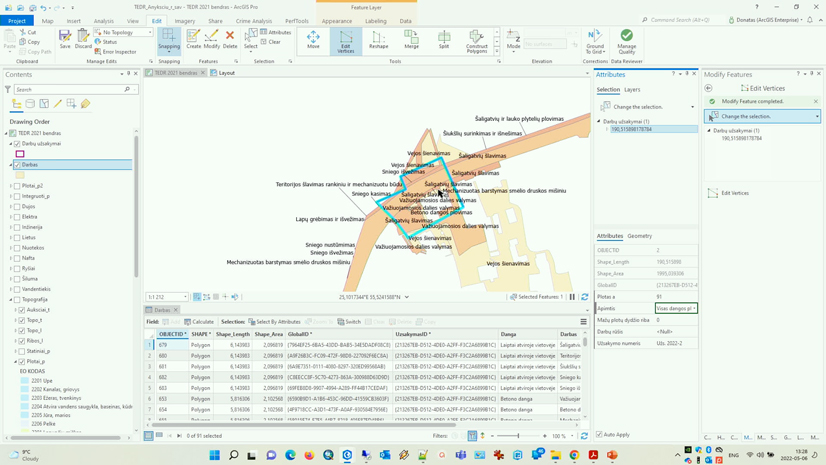Screen dimensions: 826x465
Task: Choose the Move tool
Action: click(x=313, y=40)
